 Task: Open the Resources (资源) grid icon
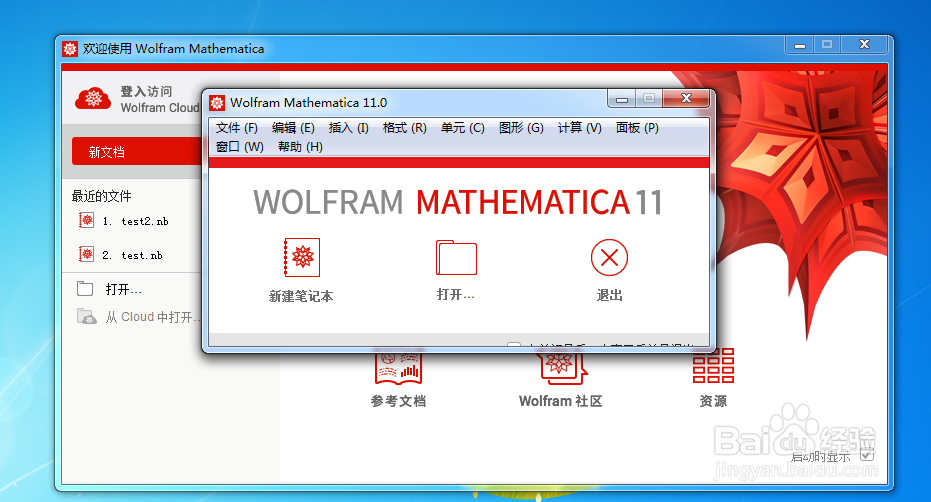pyautogui.click(x=714, y=365)
